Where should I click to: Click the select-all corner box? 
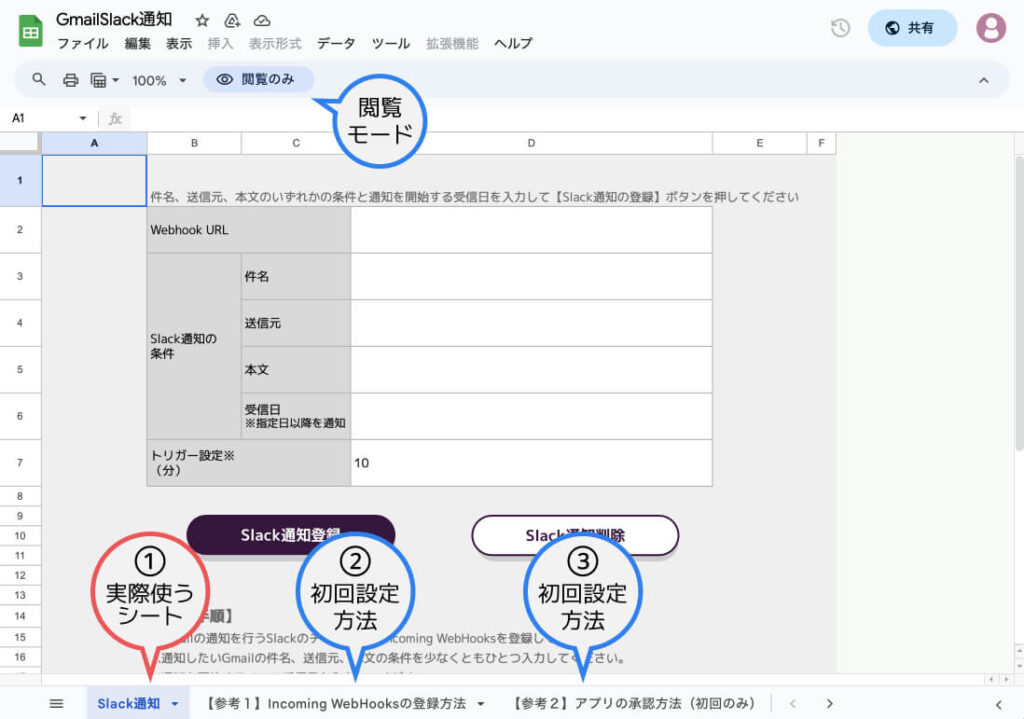20,143
